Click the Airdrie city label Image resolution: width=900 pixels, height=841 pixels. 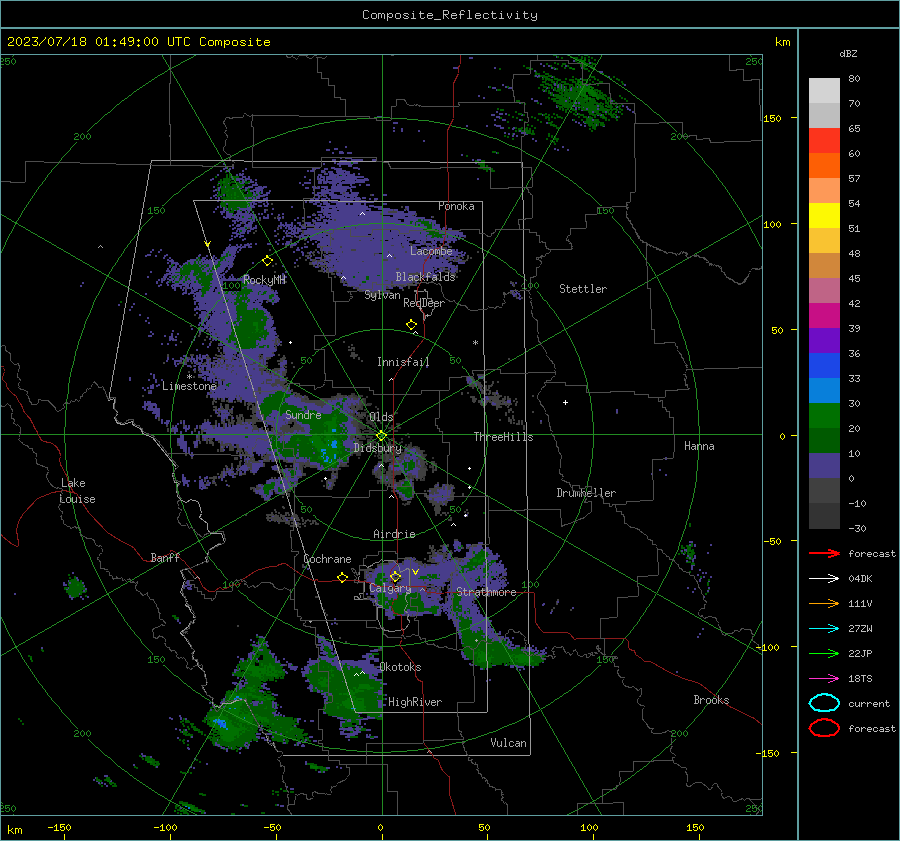click(x=394, y=534)
